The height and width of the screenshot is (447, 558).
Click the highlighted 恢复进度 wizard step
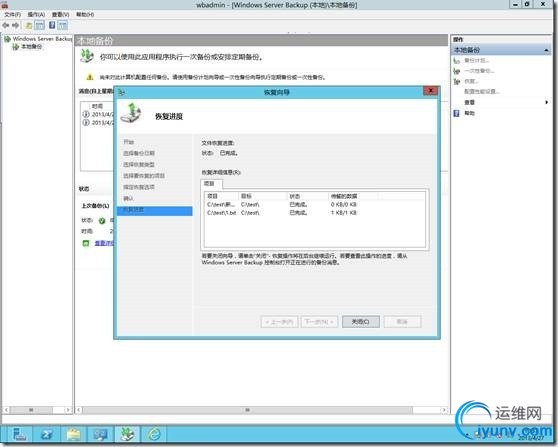155,210
